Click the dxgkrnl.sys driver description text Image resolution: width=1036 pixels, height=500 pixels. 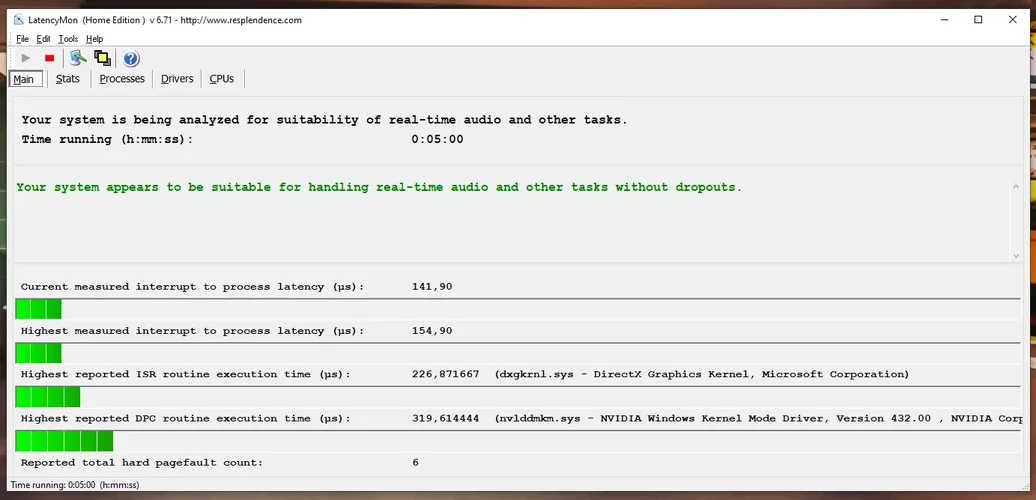click(x=702, y=375)
